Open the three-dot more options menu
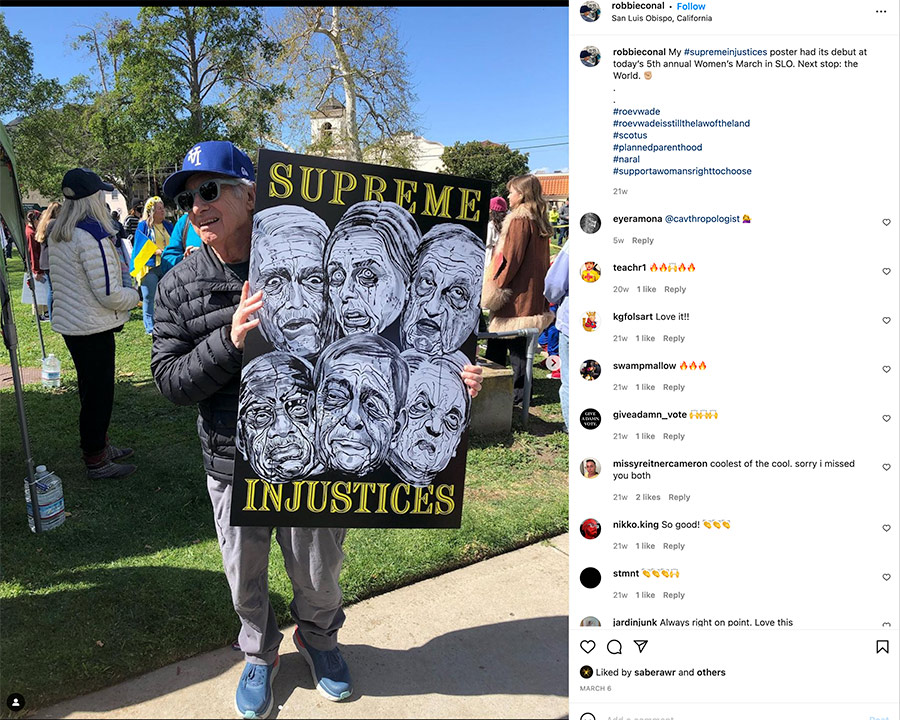Image resolution: width=900 pixels, height=720 pixels. (881, 11)
